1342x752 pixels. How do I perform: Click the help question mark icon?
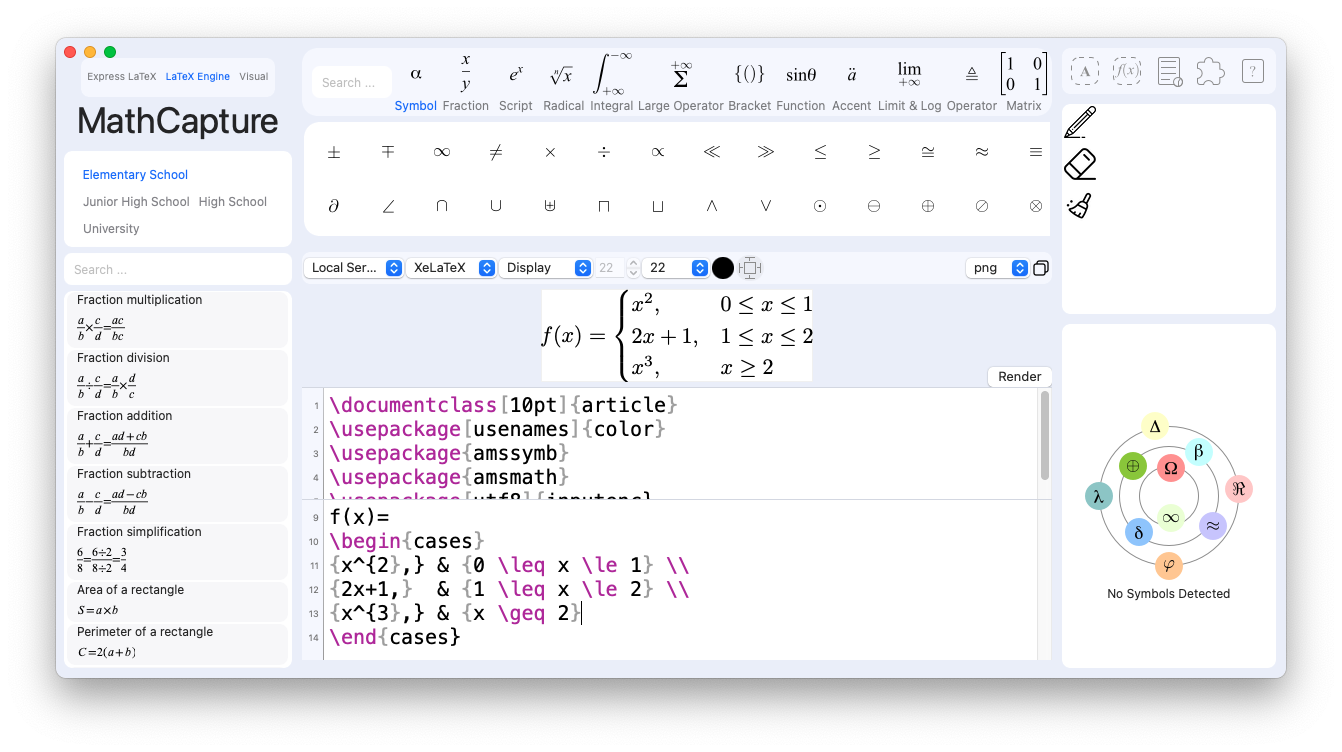1252,70
